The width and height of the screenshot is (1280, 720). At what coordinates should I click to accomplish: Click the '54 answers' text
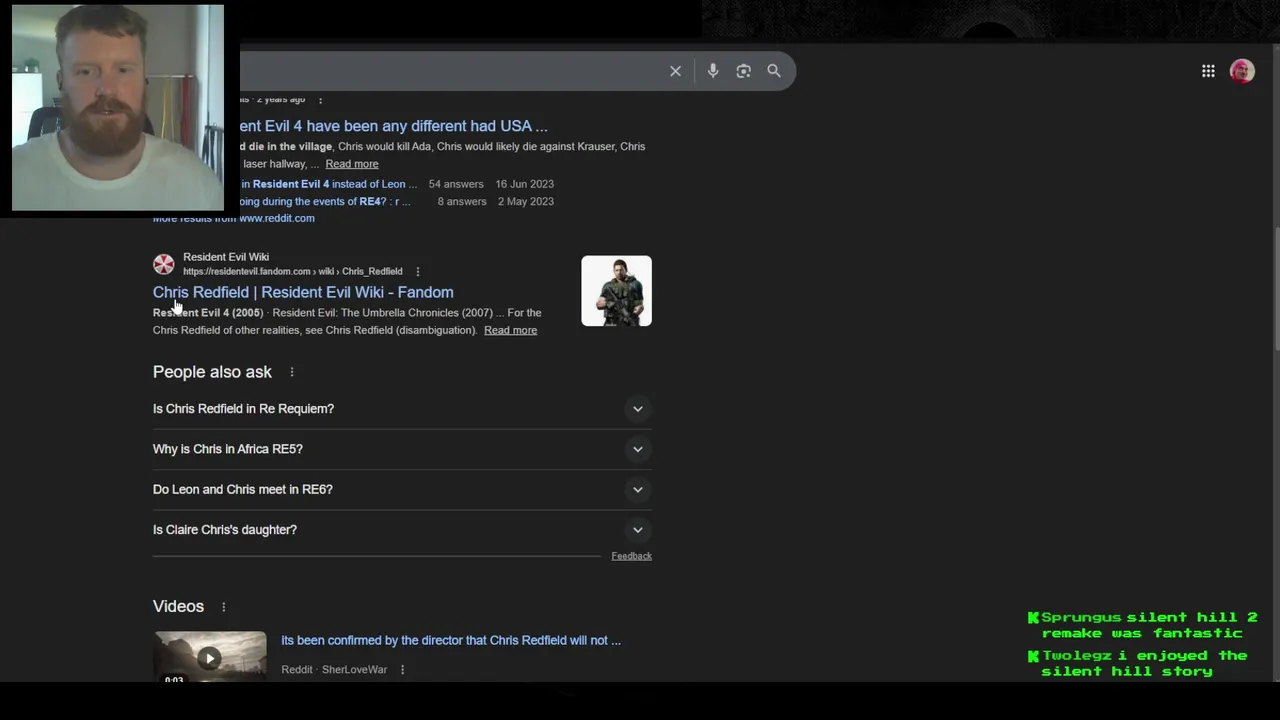click(456, 184)
